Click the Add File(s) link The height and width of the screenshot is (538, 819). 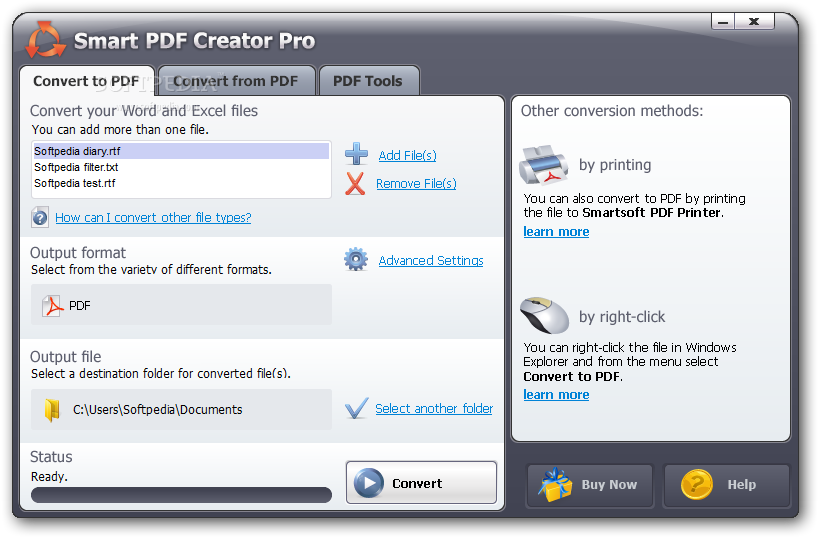coord(407,156)
